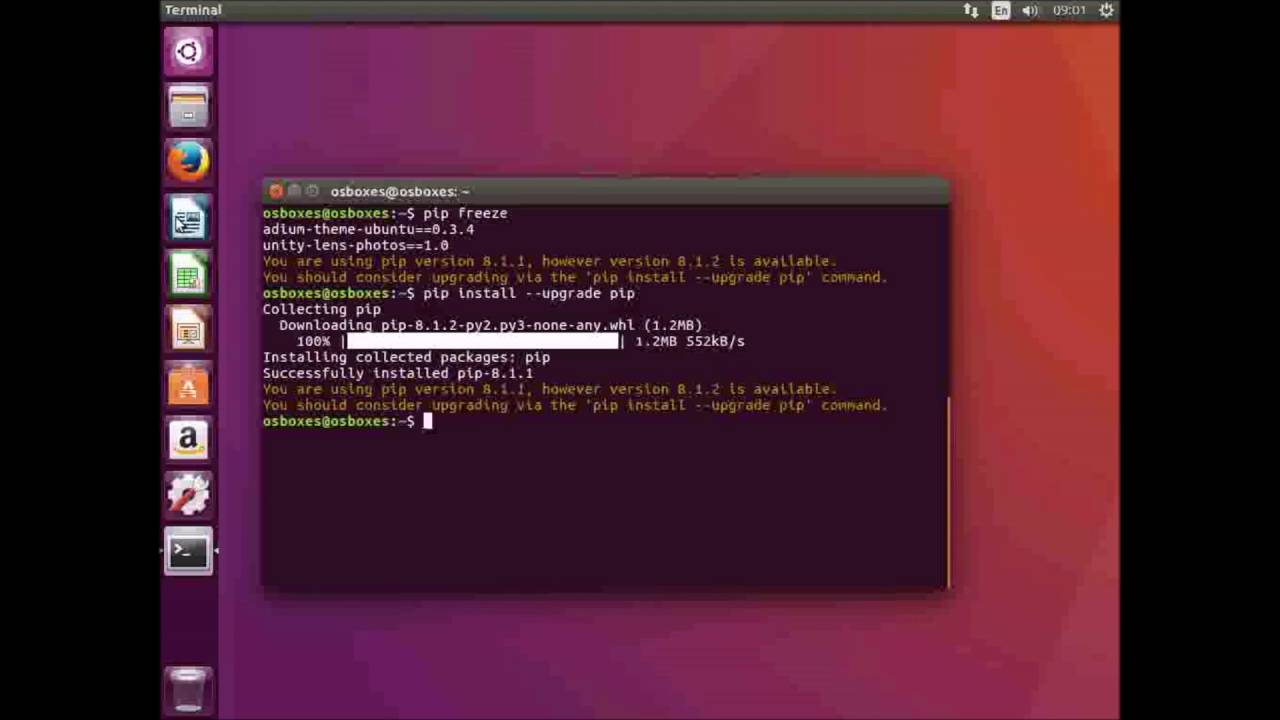Show the calendar from the 09:01 clock

point(1069,10)
